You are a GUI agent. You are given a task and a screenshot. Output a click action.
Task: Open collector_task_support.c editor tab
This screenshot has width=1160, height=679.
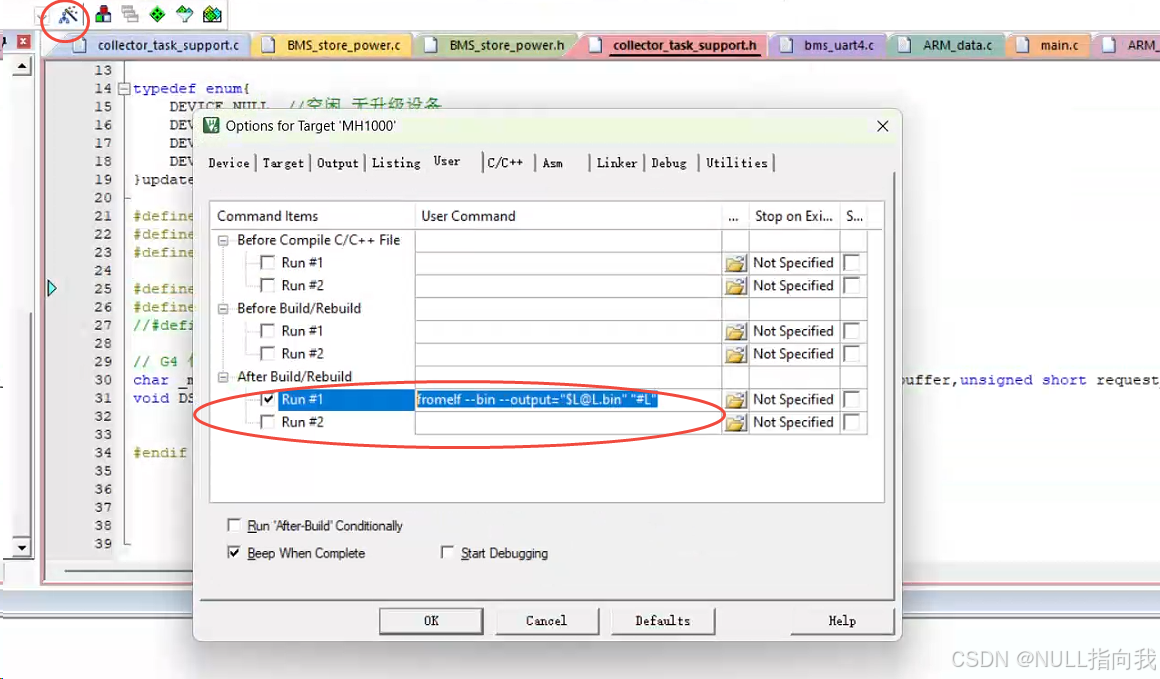[168, 45]
